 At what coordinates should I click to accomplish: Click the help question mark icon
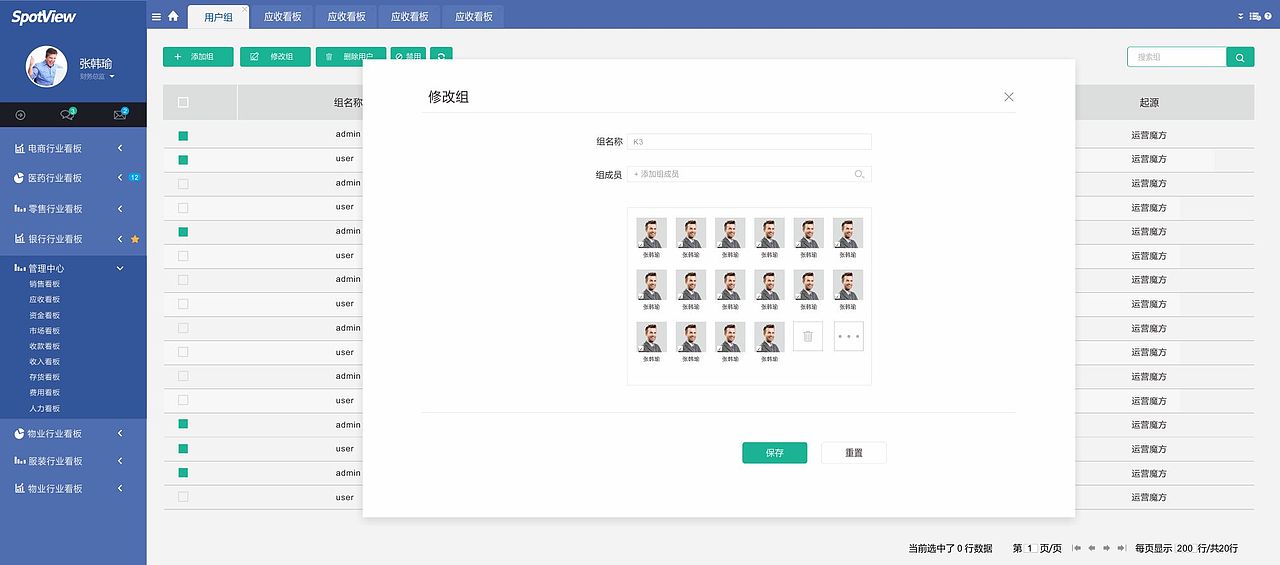point(1270,16)
